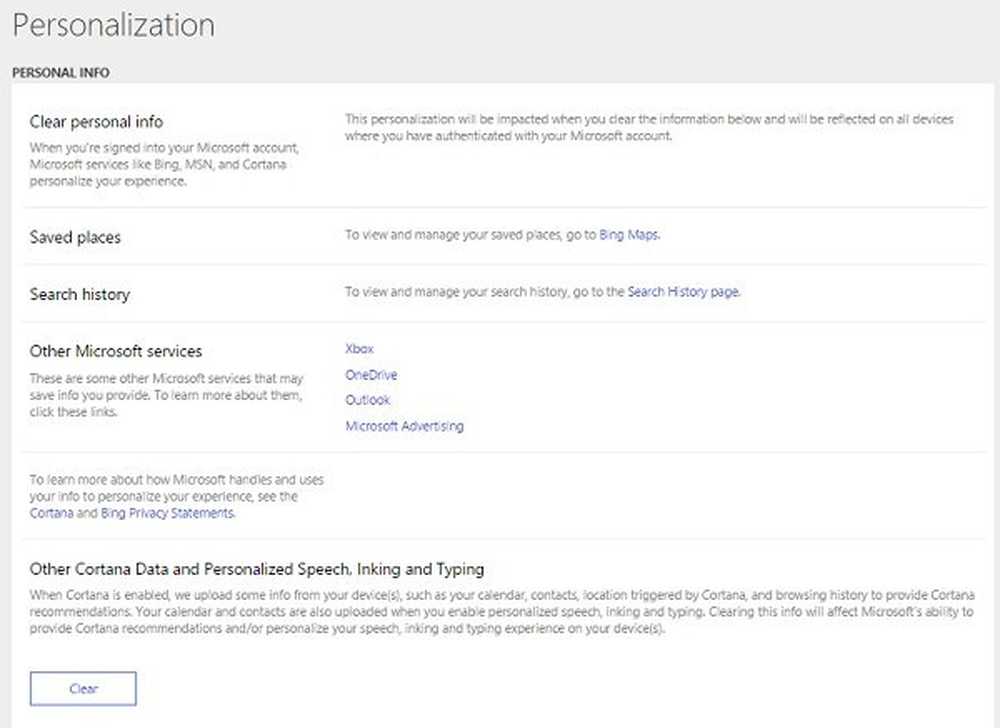Click the Saved places heading
The width and height of the screenshot is (1000, 728).
pos(75,238)
